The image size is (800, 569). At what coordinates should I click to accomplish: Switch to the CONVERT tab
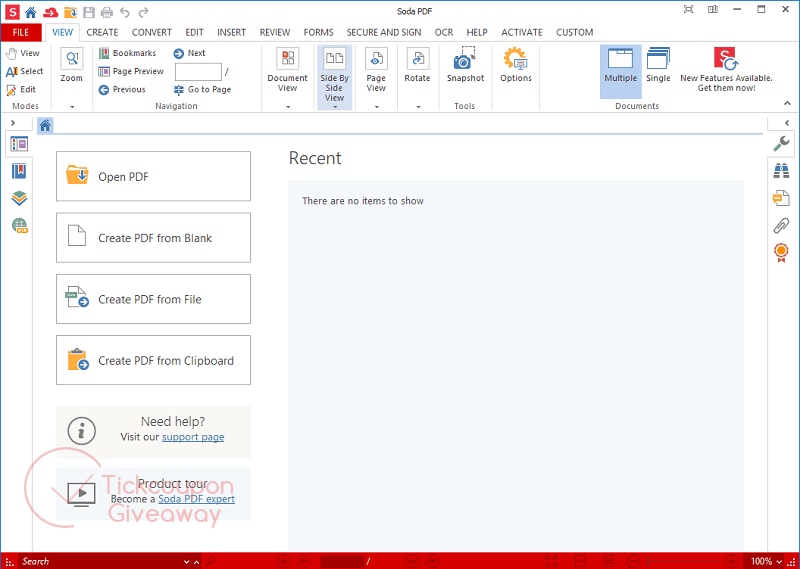click(152, 33)
